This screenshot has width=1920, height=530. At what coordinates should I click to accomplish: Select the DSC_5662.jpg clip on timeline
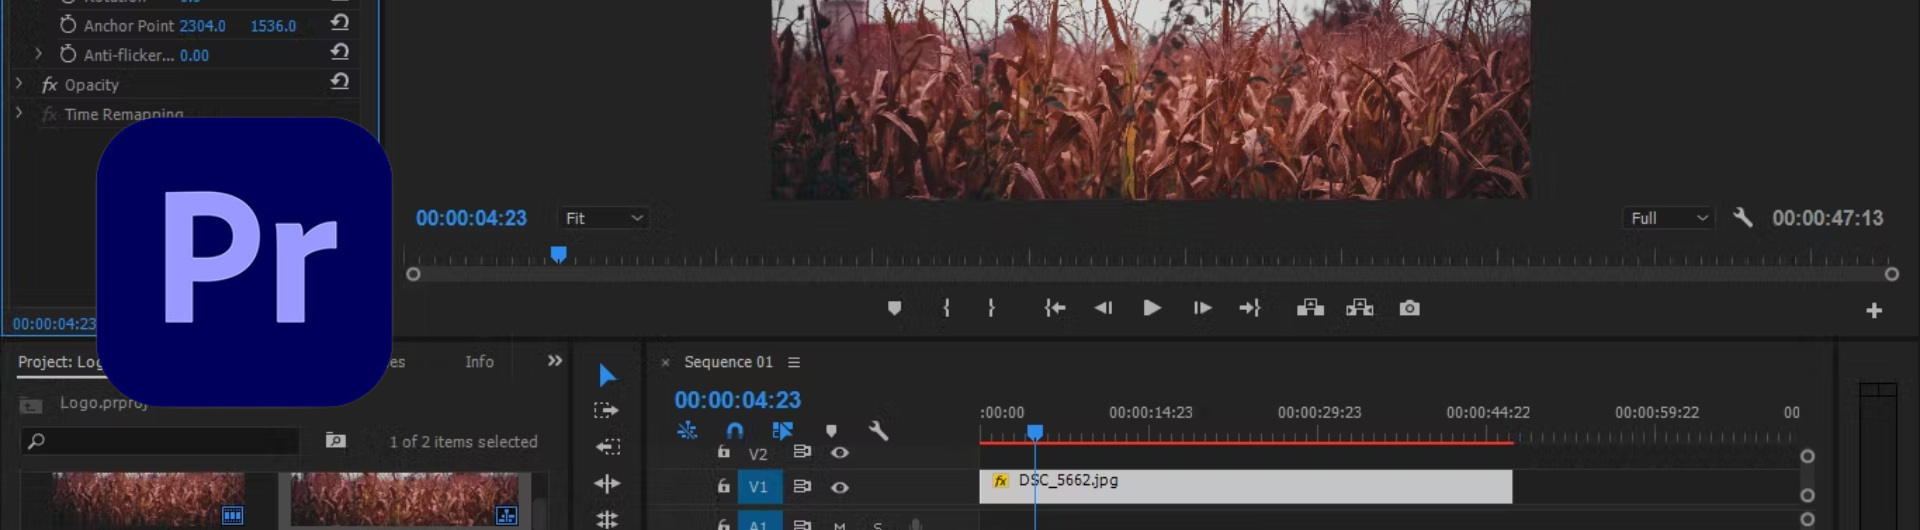coord(1245,487)
